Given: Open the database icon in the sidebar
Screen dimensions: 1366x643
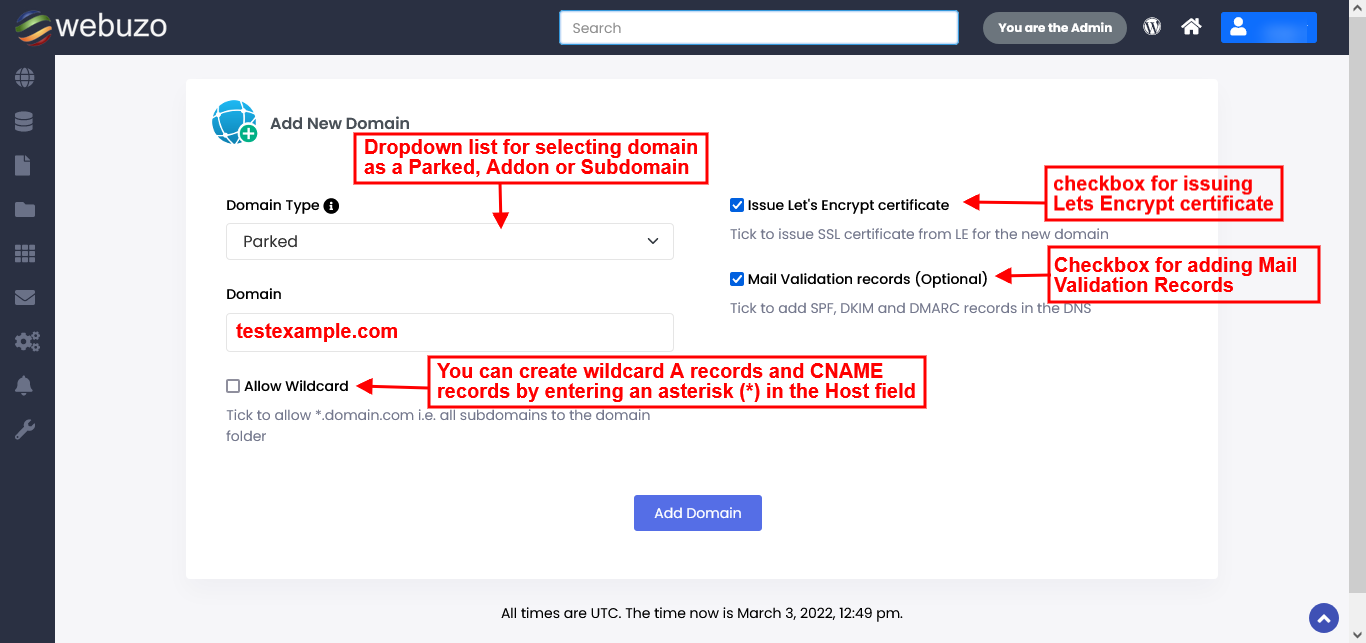Looking at the screenshot, I should click(x=24, y=121).
